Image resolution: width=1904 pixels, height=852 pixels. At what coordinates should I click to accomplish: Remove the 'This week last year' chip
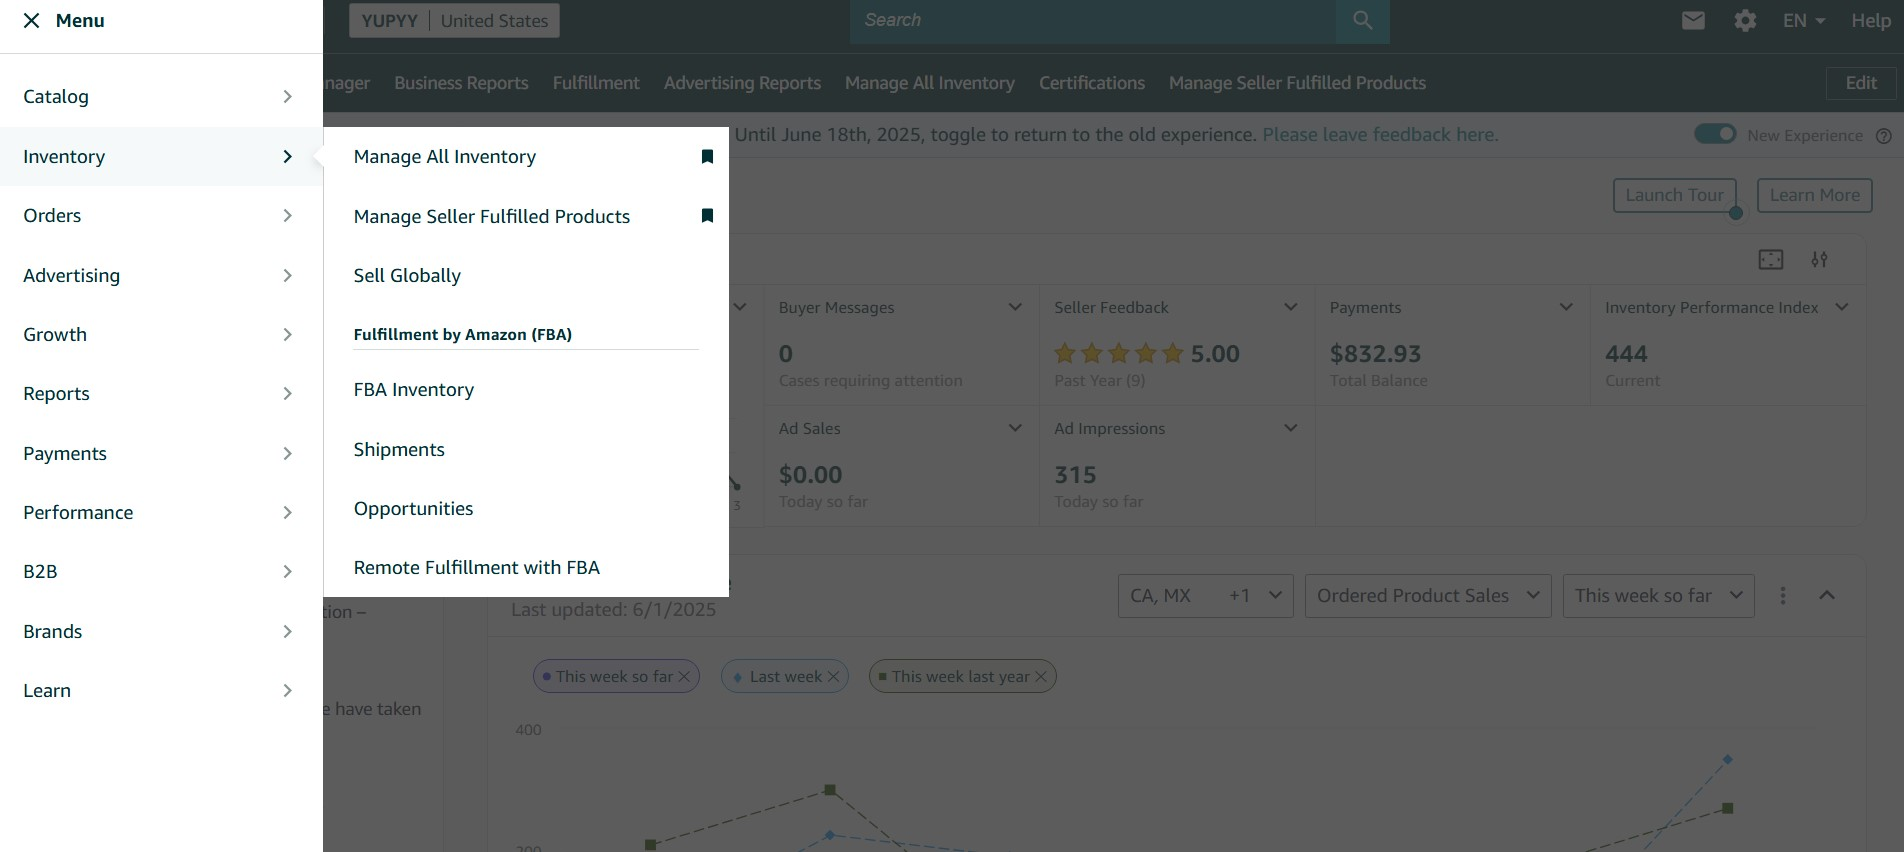[x=1040, y=677]
